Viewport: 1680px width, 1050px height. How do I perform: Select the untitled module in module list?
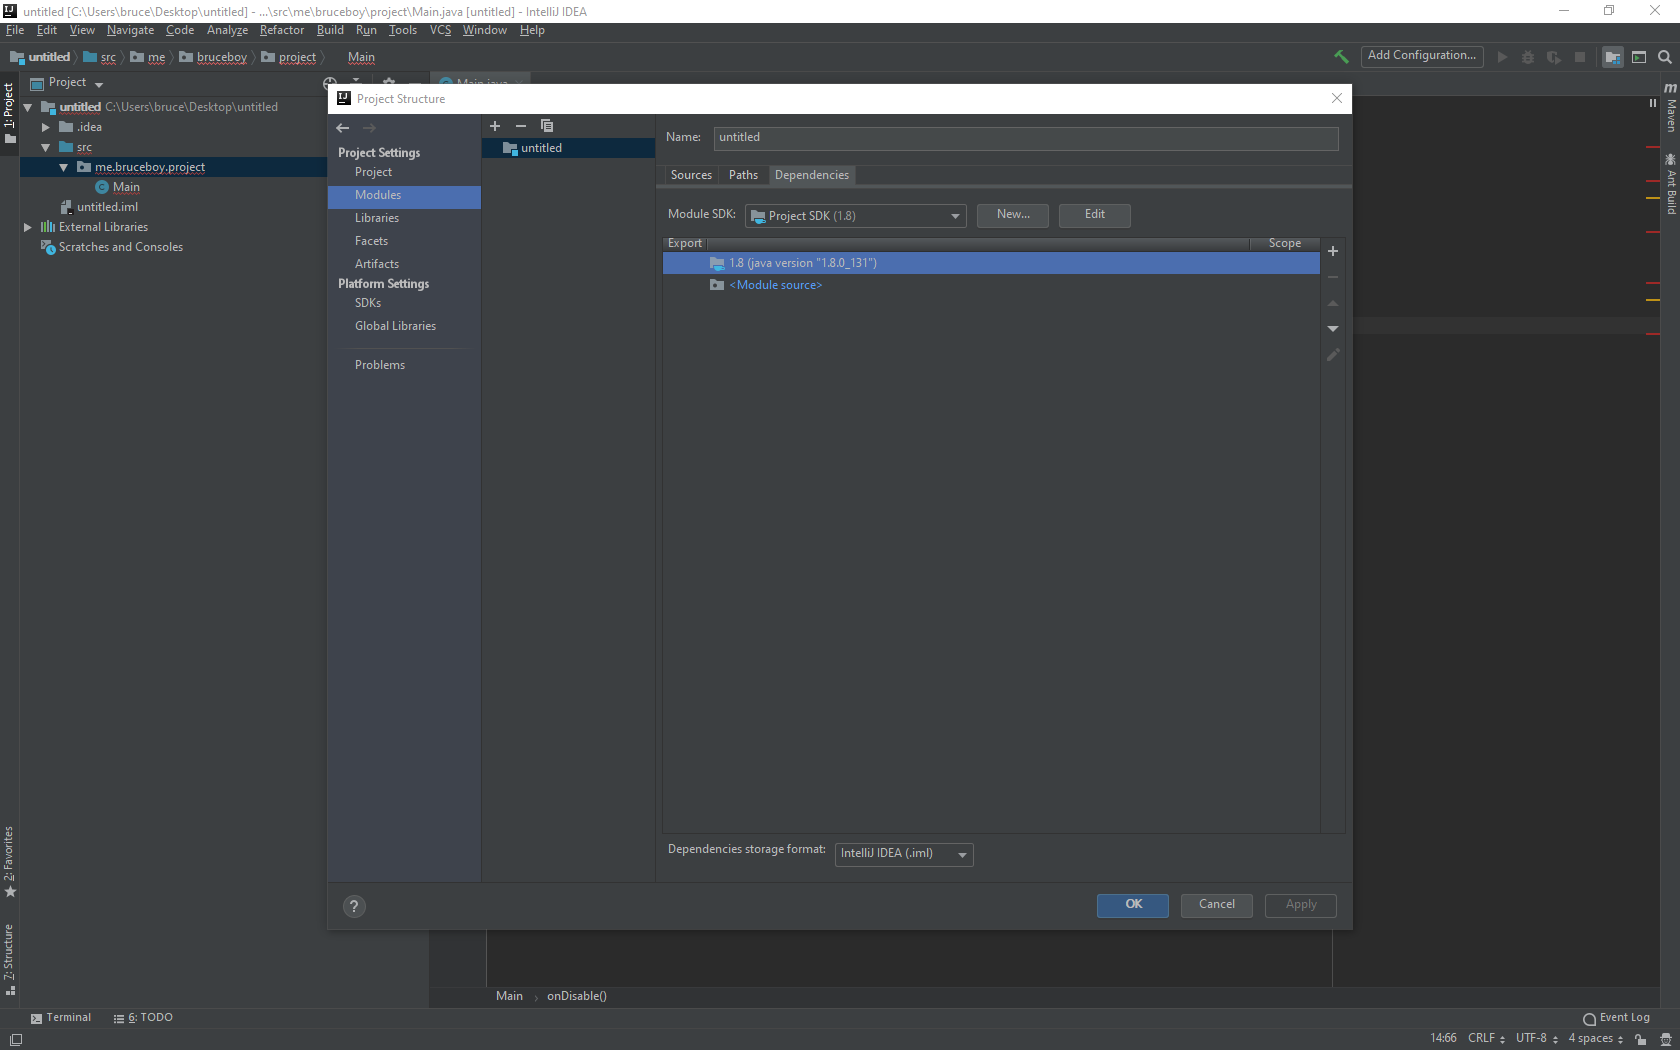pyautogui.click(x=568, y=148)
